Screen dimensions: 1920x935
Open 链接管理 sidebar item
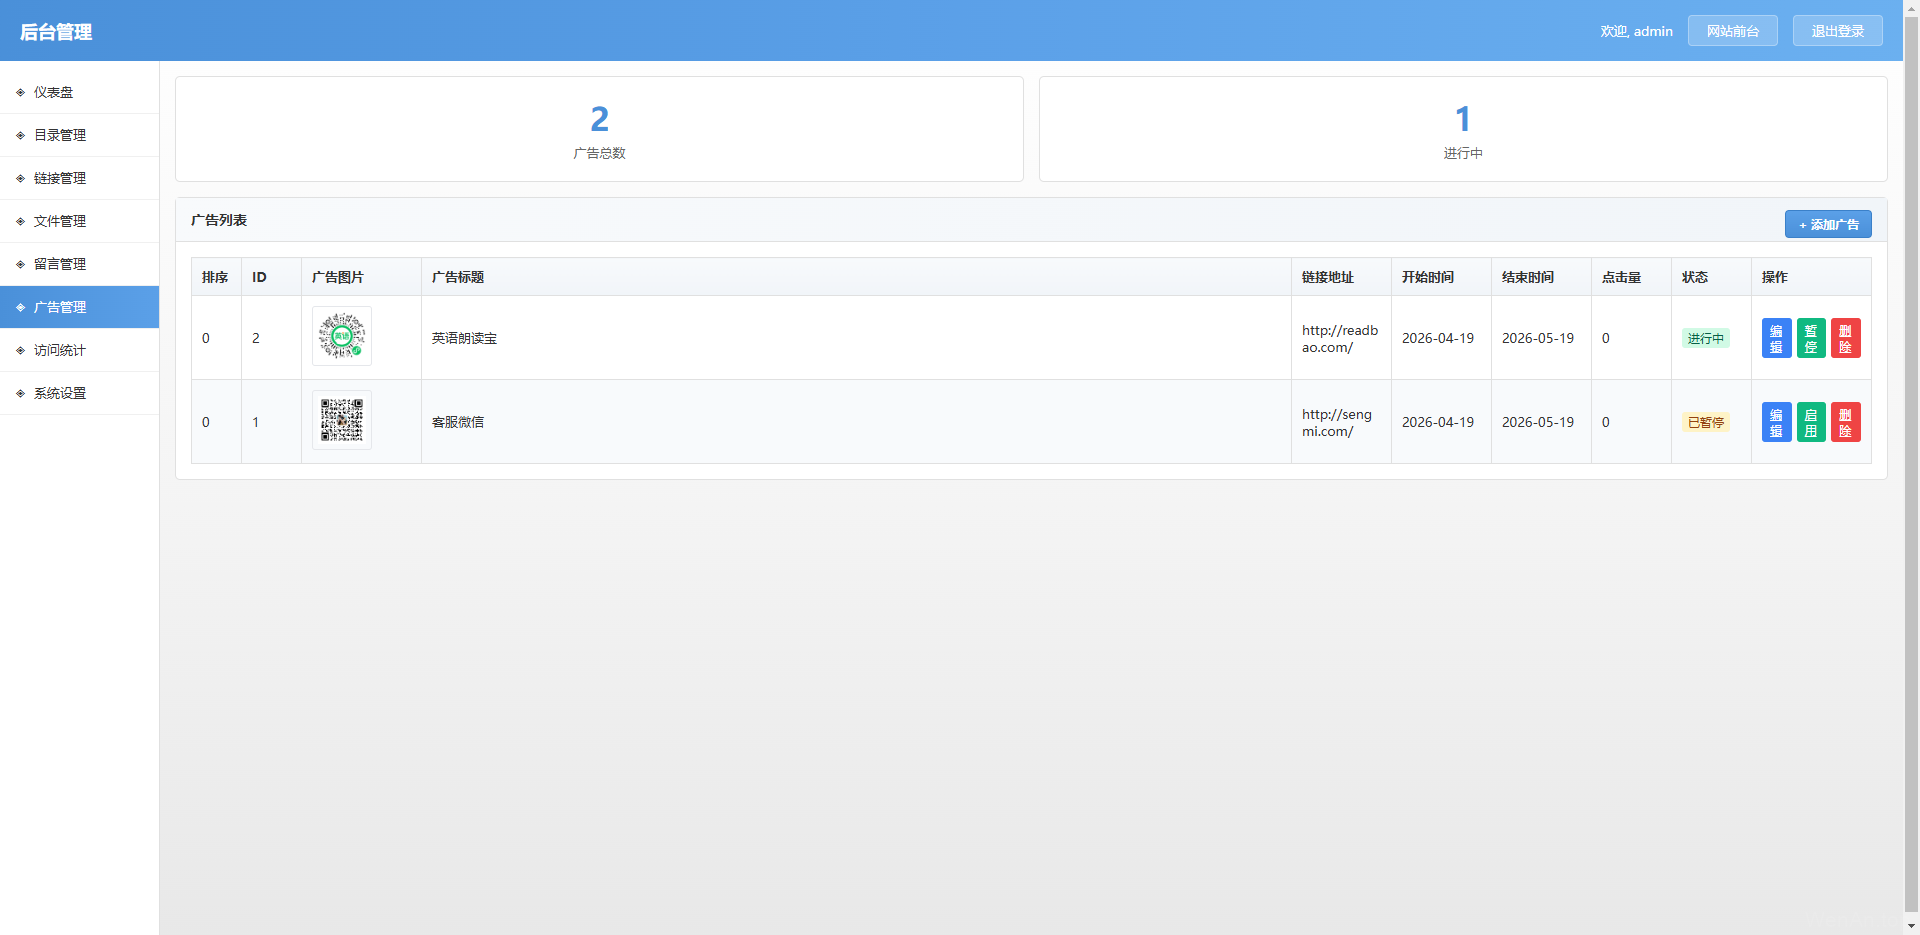[x=60, y=178]
